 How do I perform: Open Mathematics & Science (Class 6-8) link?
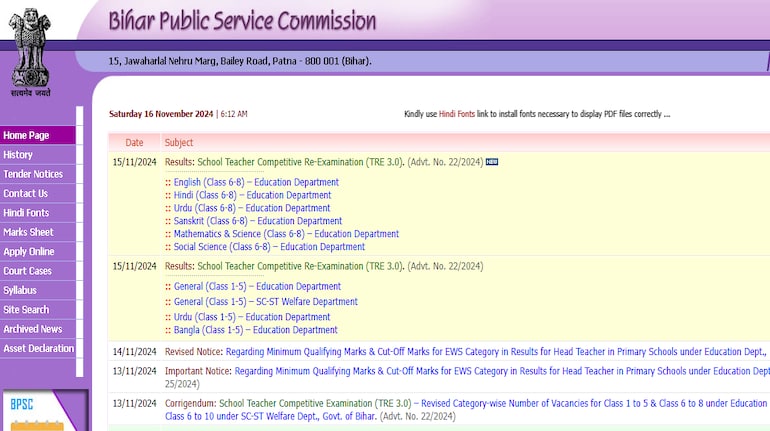pos(286,234)
